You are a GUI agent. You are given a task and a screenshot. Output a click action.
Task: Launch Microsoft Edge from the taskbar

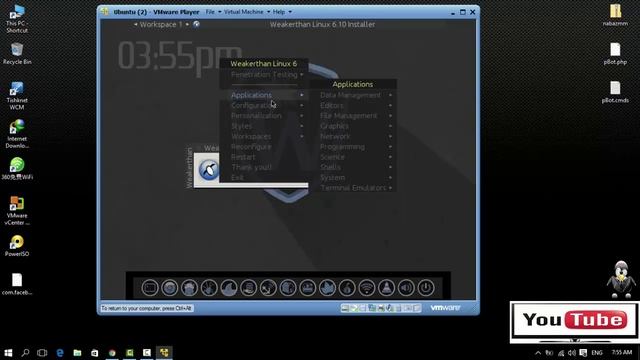pos(60,353)
